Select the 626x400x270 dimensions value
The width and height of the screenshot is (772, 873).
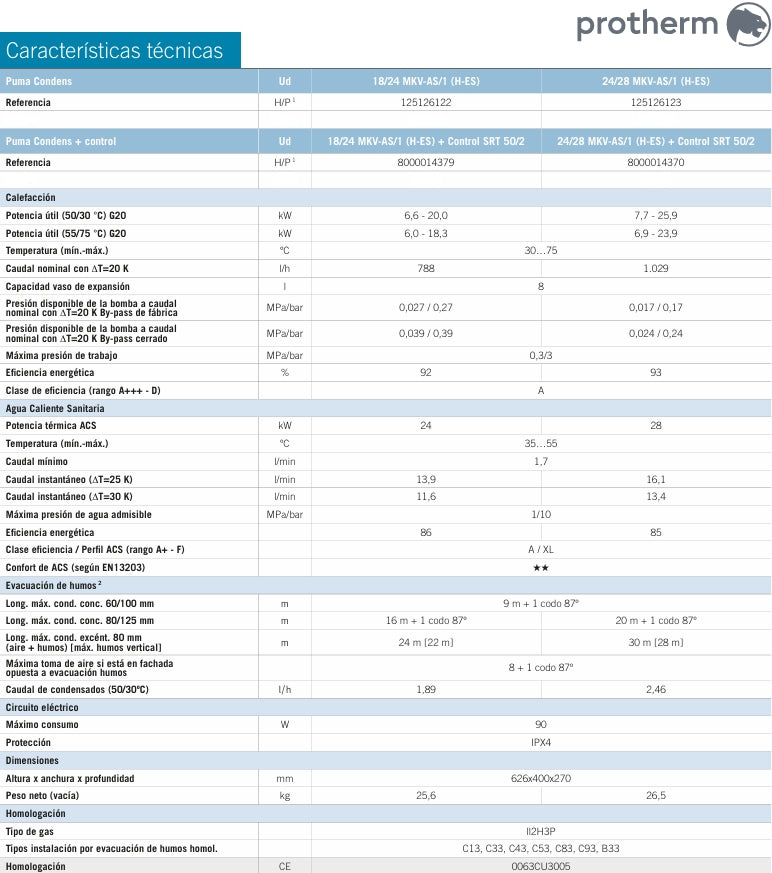(x=541, y=778)
